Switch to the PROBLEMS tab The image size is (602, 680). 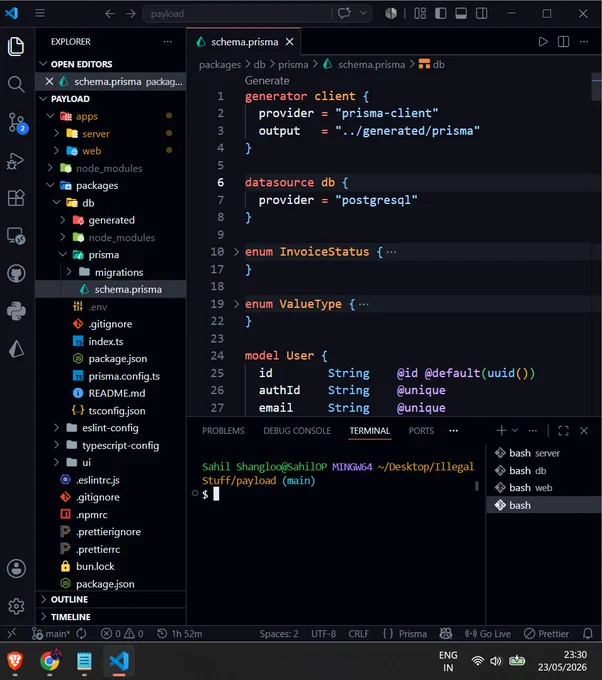pyautogui.click(x=223, y=431)
